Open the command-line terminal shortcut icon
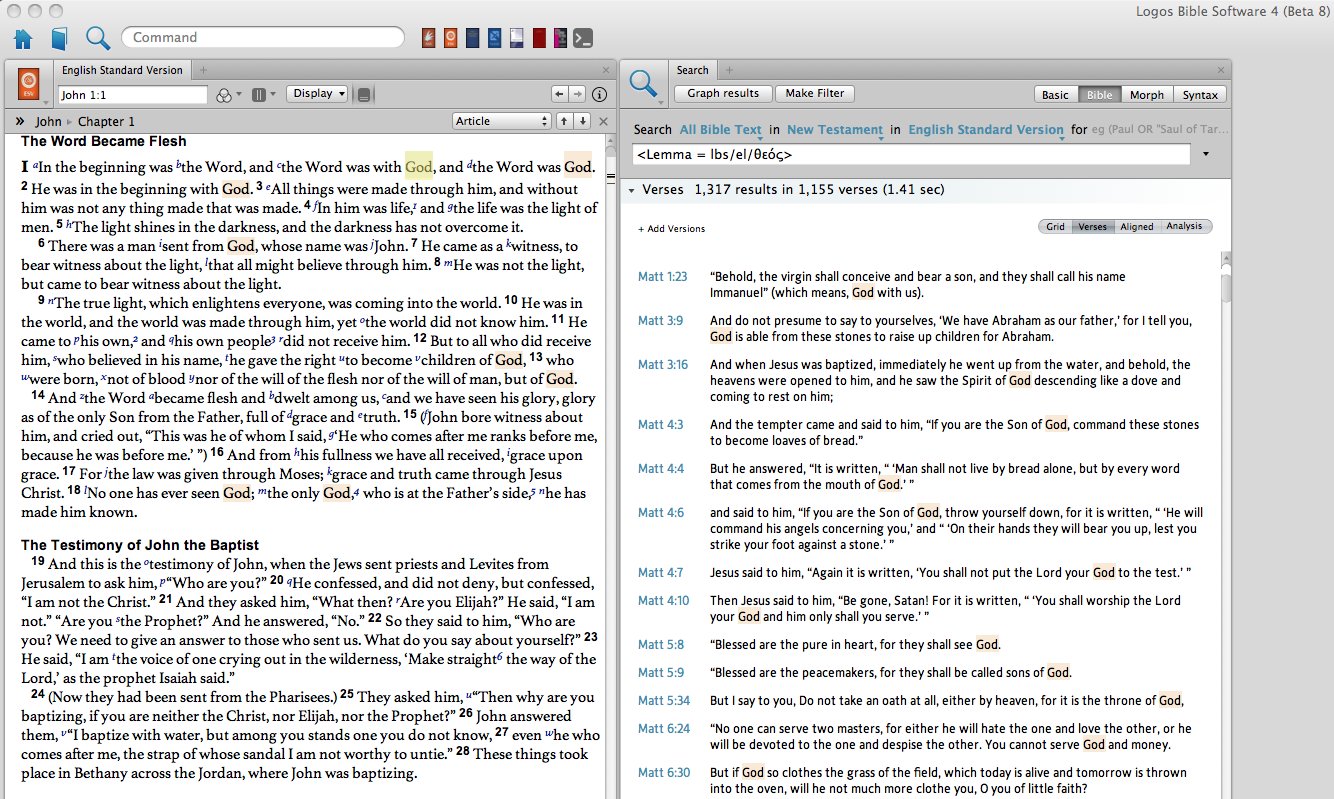 (582, 38)
